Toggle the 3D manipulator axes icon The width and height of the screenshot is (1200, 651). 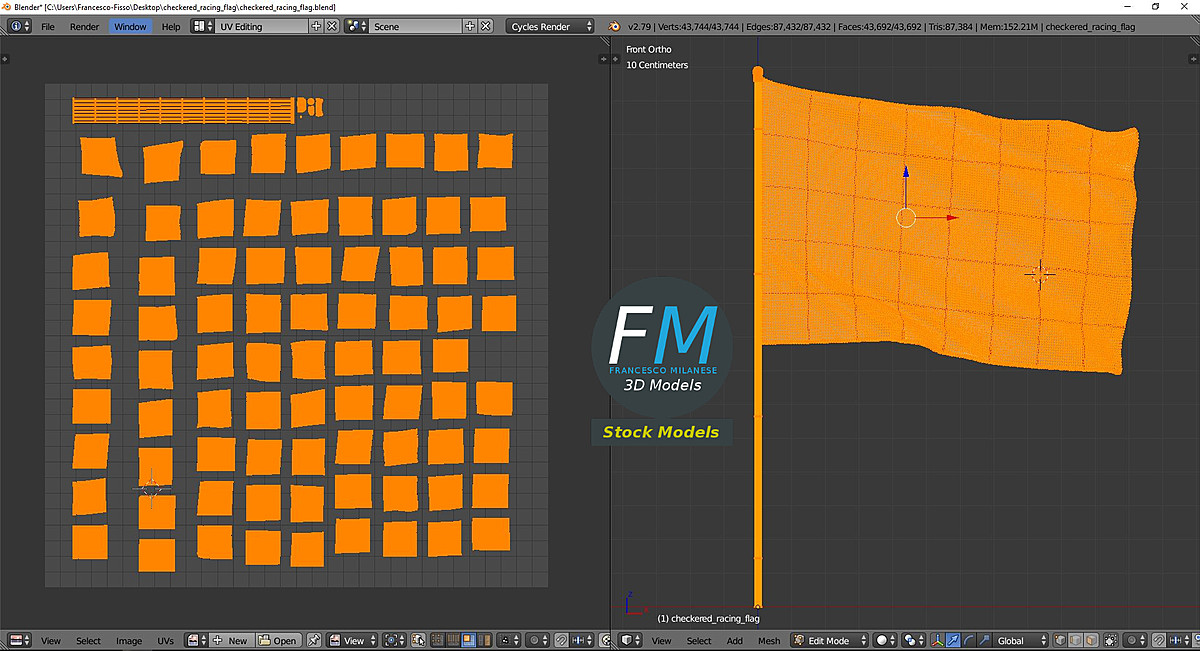pos(938,640)
